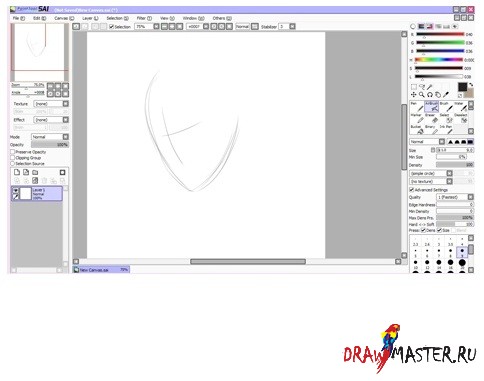The width and height of the screenshot is (484, 381).
Task: Toggle the Clipping Group checkbox
Action: click(x=13, y=158)
